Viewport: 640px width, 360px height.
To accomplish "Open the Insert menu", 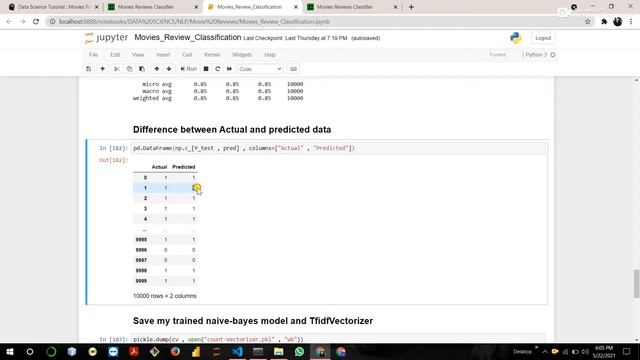I will [163, 55].
